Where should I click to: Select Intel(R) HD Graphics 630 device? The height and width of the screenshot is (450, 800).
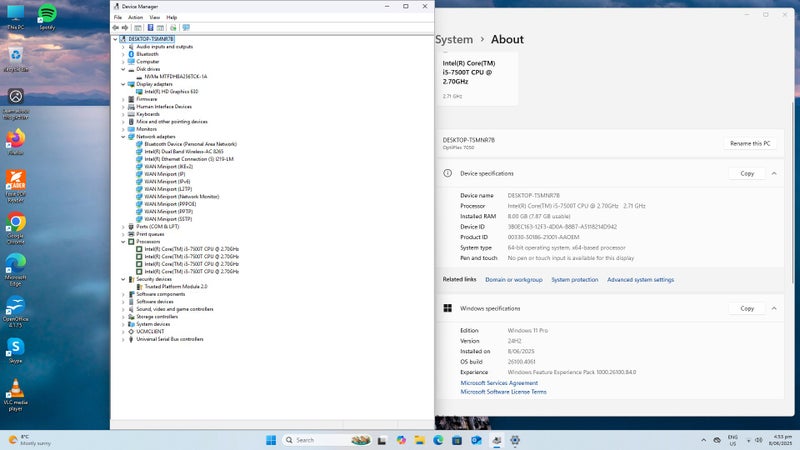click(171, 92)
